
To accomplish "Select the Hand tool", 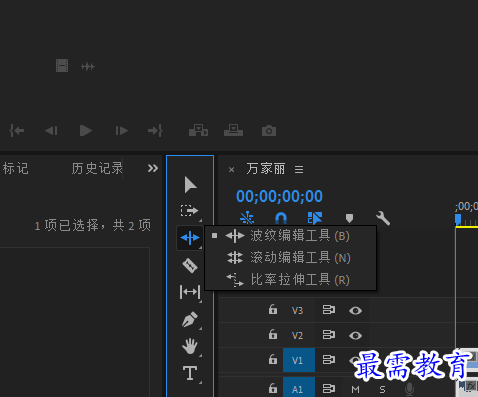I will (x=190, y=346).
